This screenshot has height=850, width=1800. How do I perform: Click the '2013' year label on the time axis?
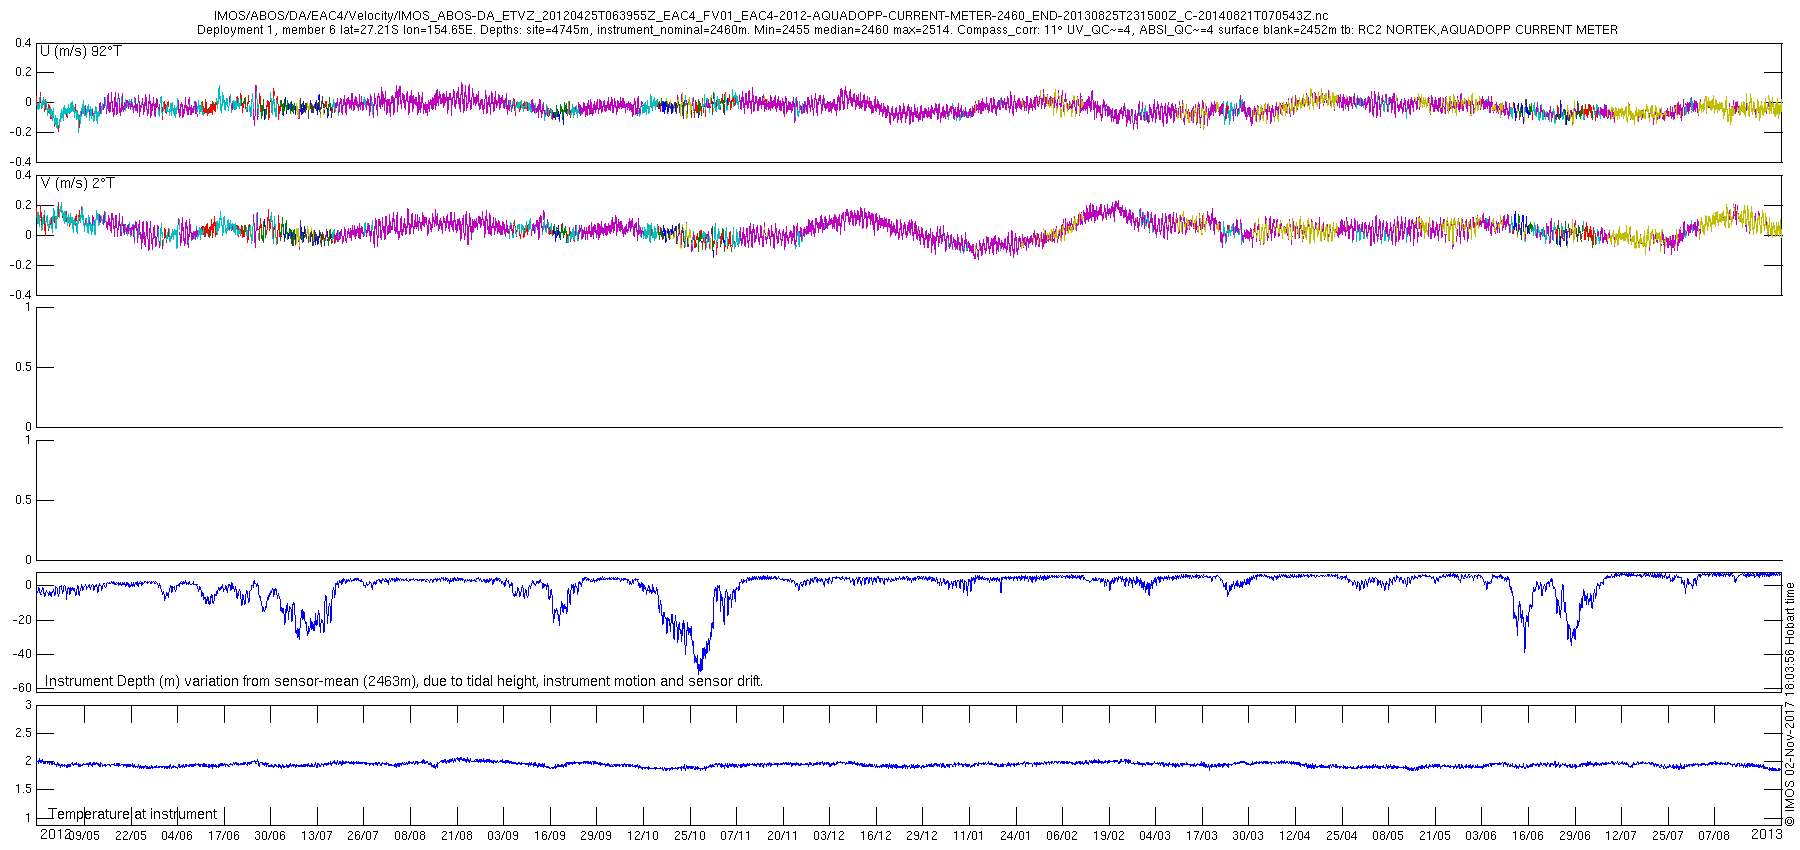point(1767,833)
